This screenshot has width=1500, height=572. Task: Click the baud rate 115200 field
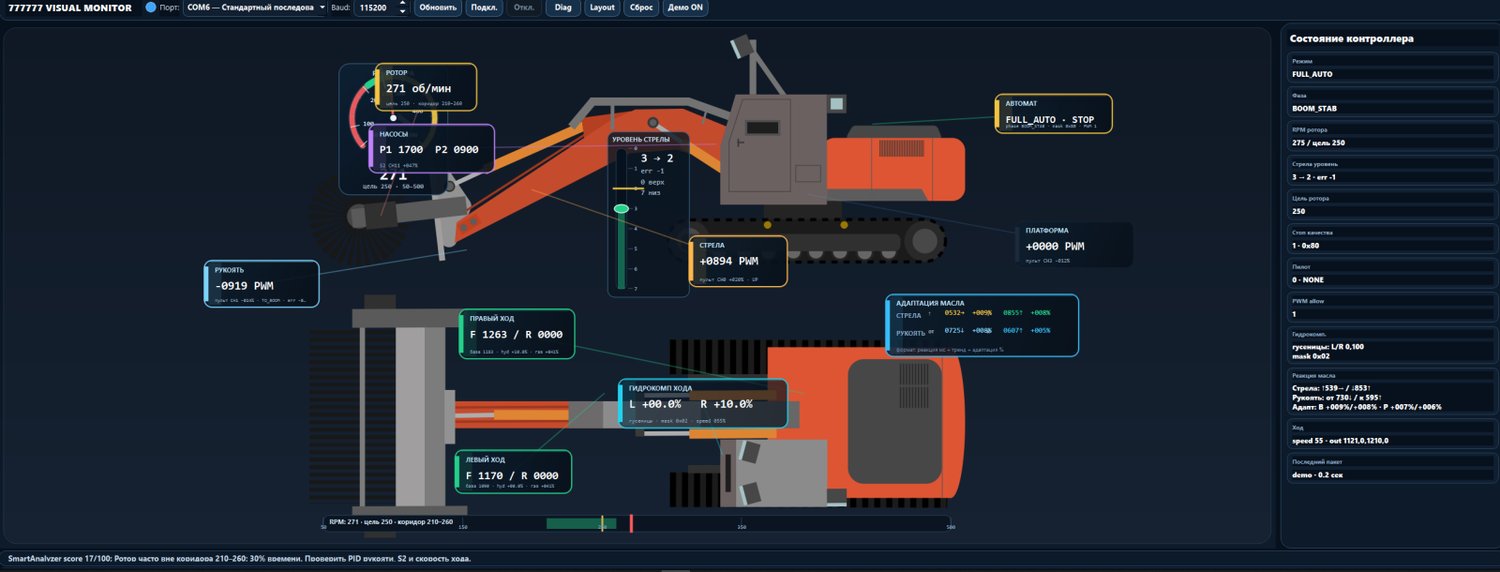tap(375, 7)
